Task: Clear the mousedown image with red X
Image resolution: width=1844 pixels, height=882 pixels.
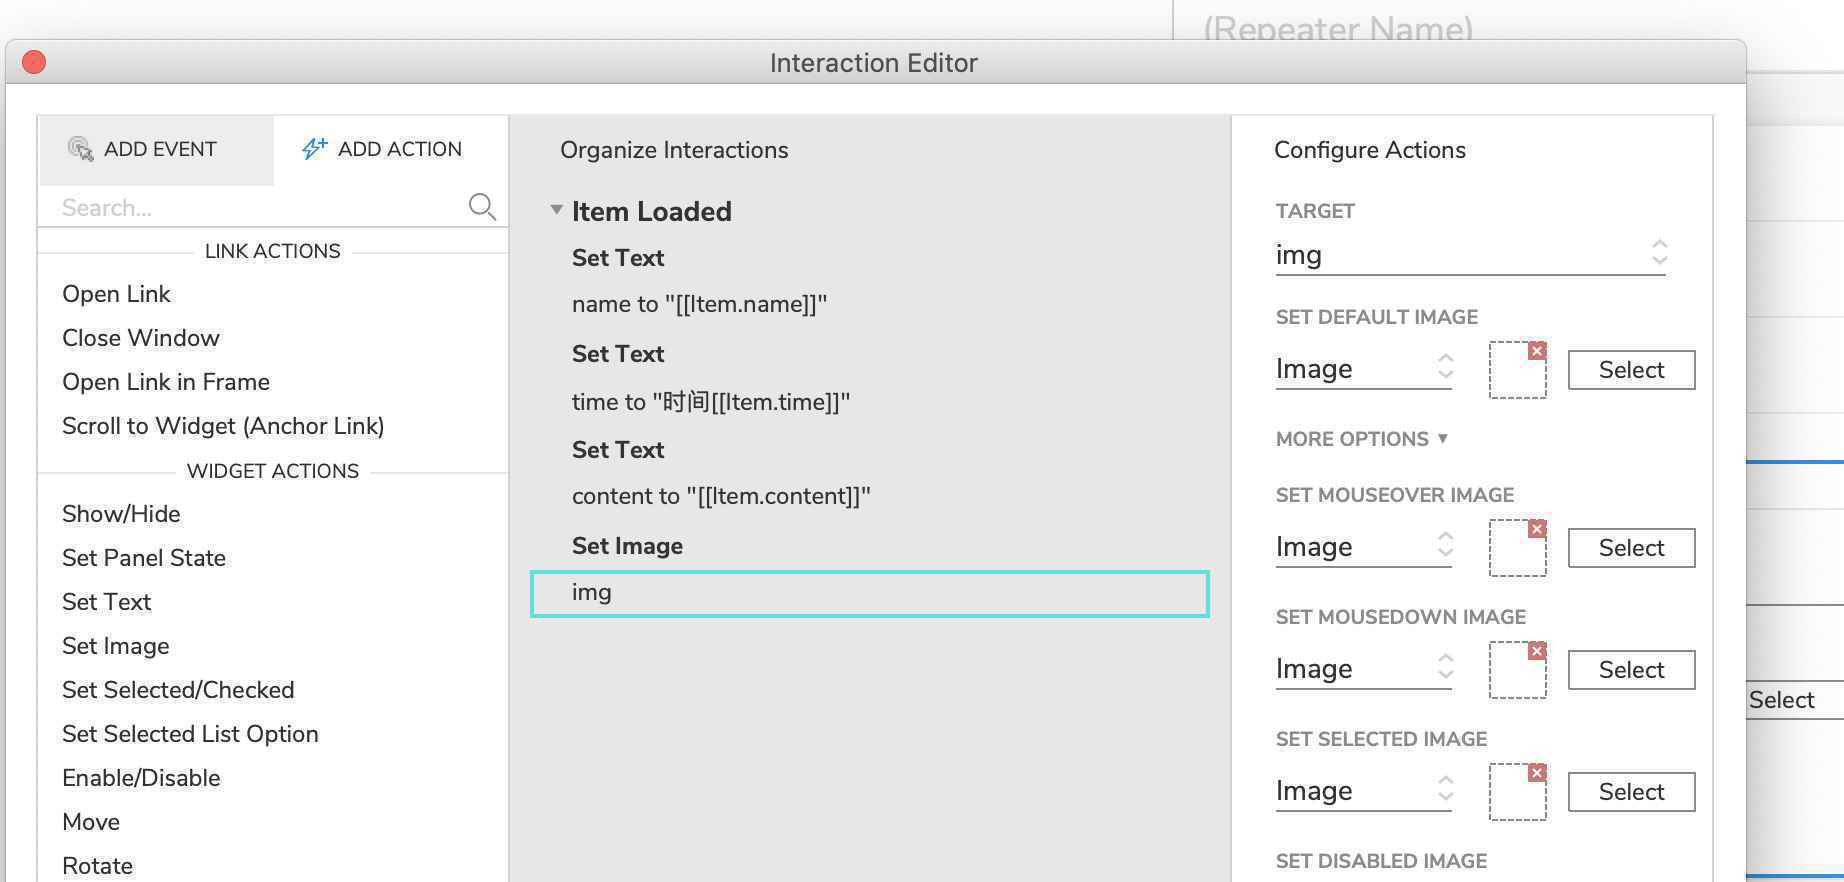Action: coord(1537,651)
